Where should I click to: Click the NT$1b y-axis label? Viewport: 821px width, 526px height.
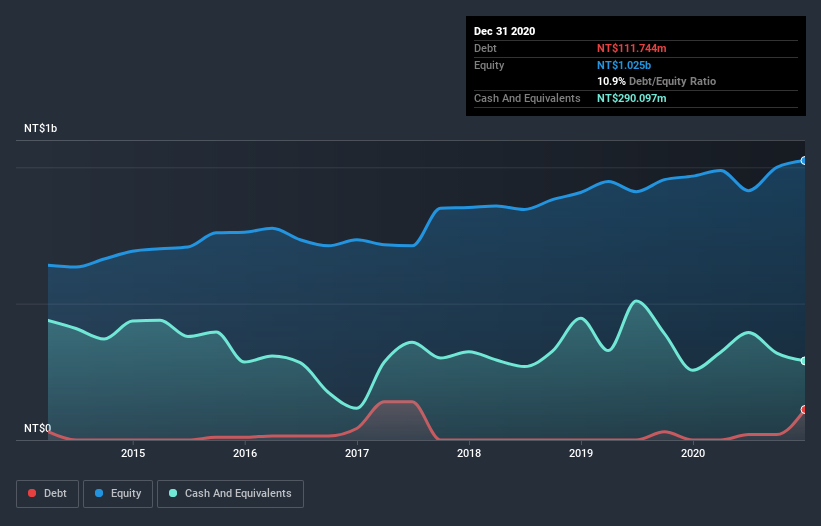[x=40, y=128]
